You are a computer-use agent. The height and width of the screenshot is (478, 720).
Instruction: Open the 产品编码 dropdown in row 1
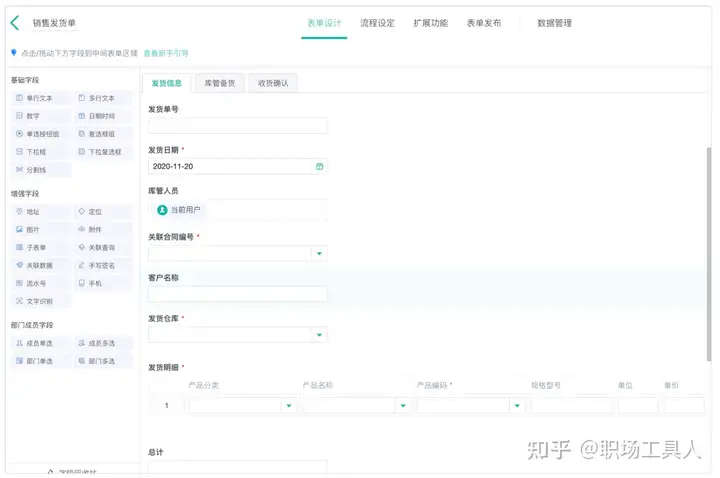pos(517,405)
